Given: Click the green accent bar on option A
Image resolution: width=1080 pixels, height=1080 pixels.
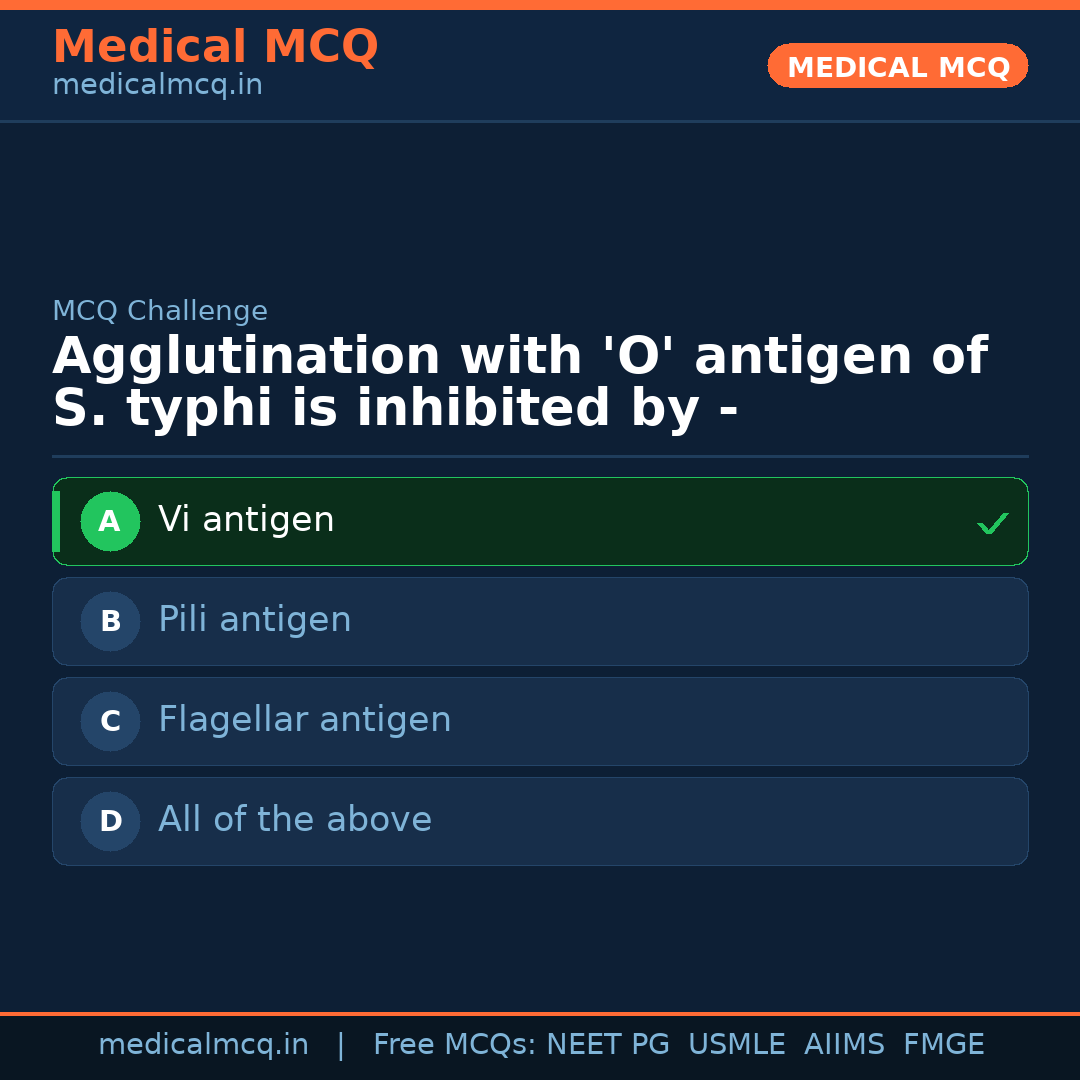Looking at the screenshot, I should tap(57, 521).
